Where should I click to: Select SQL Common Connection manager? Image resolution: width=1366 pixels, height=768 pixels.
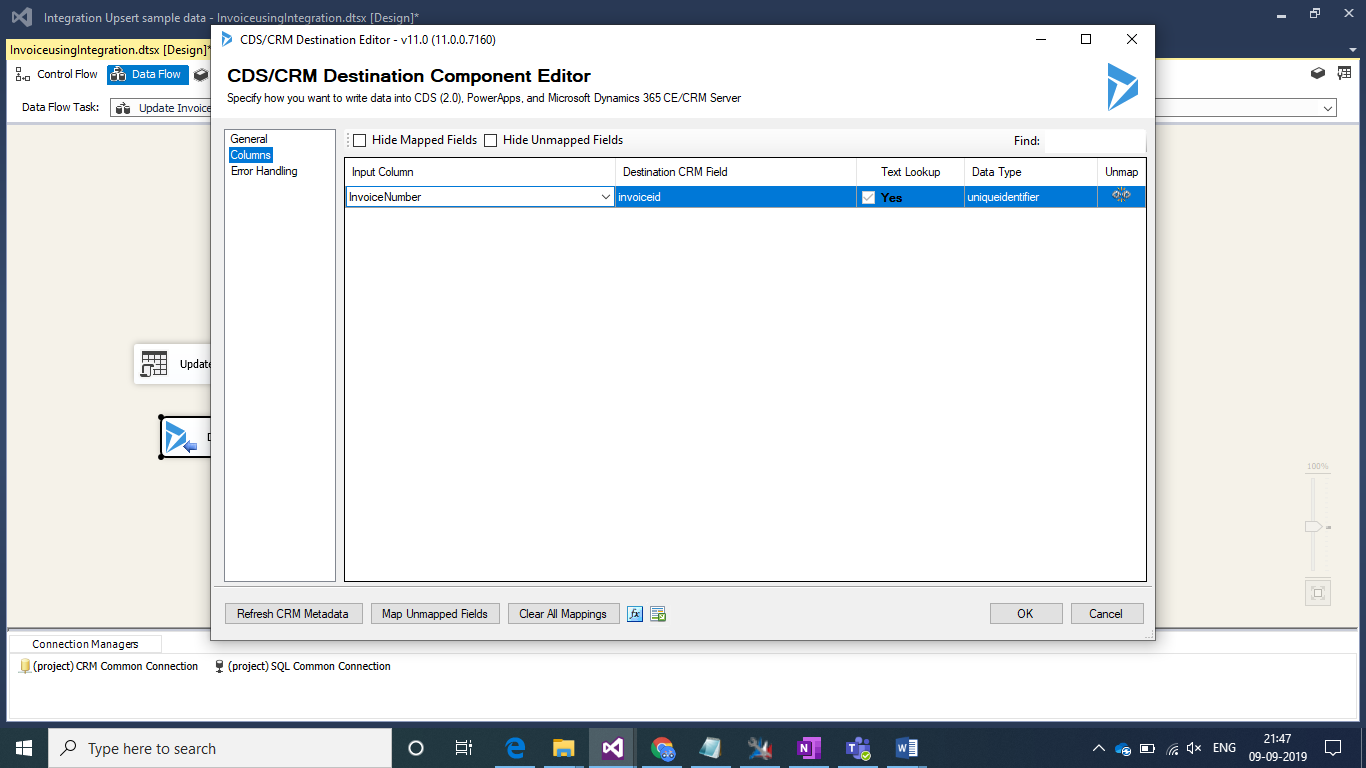(303, 666)
